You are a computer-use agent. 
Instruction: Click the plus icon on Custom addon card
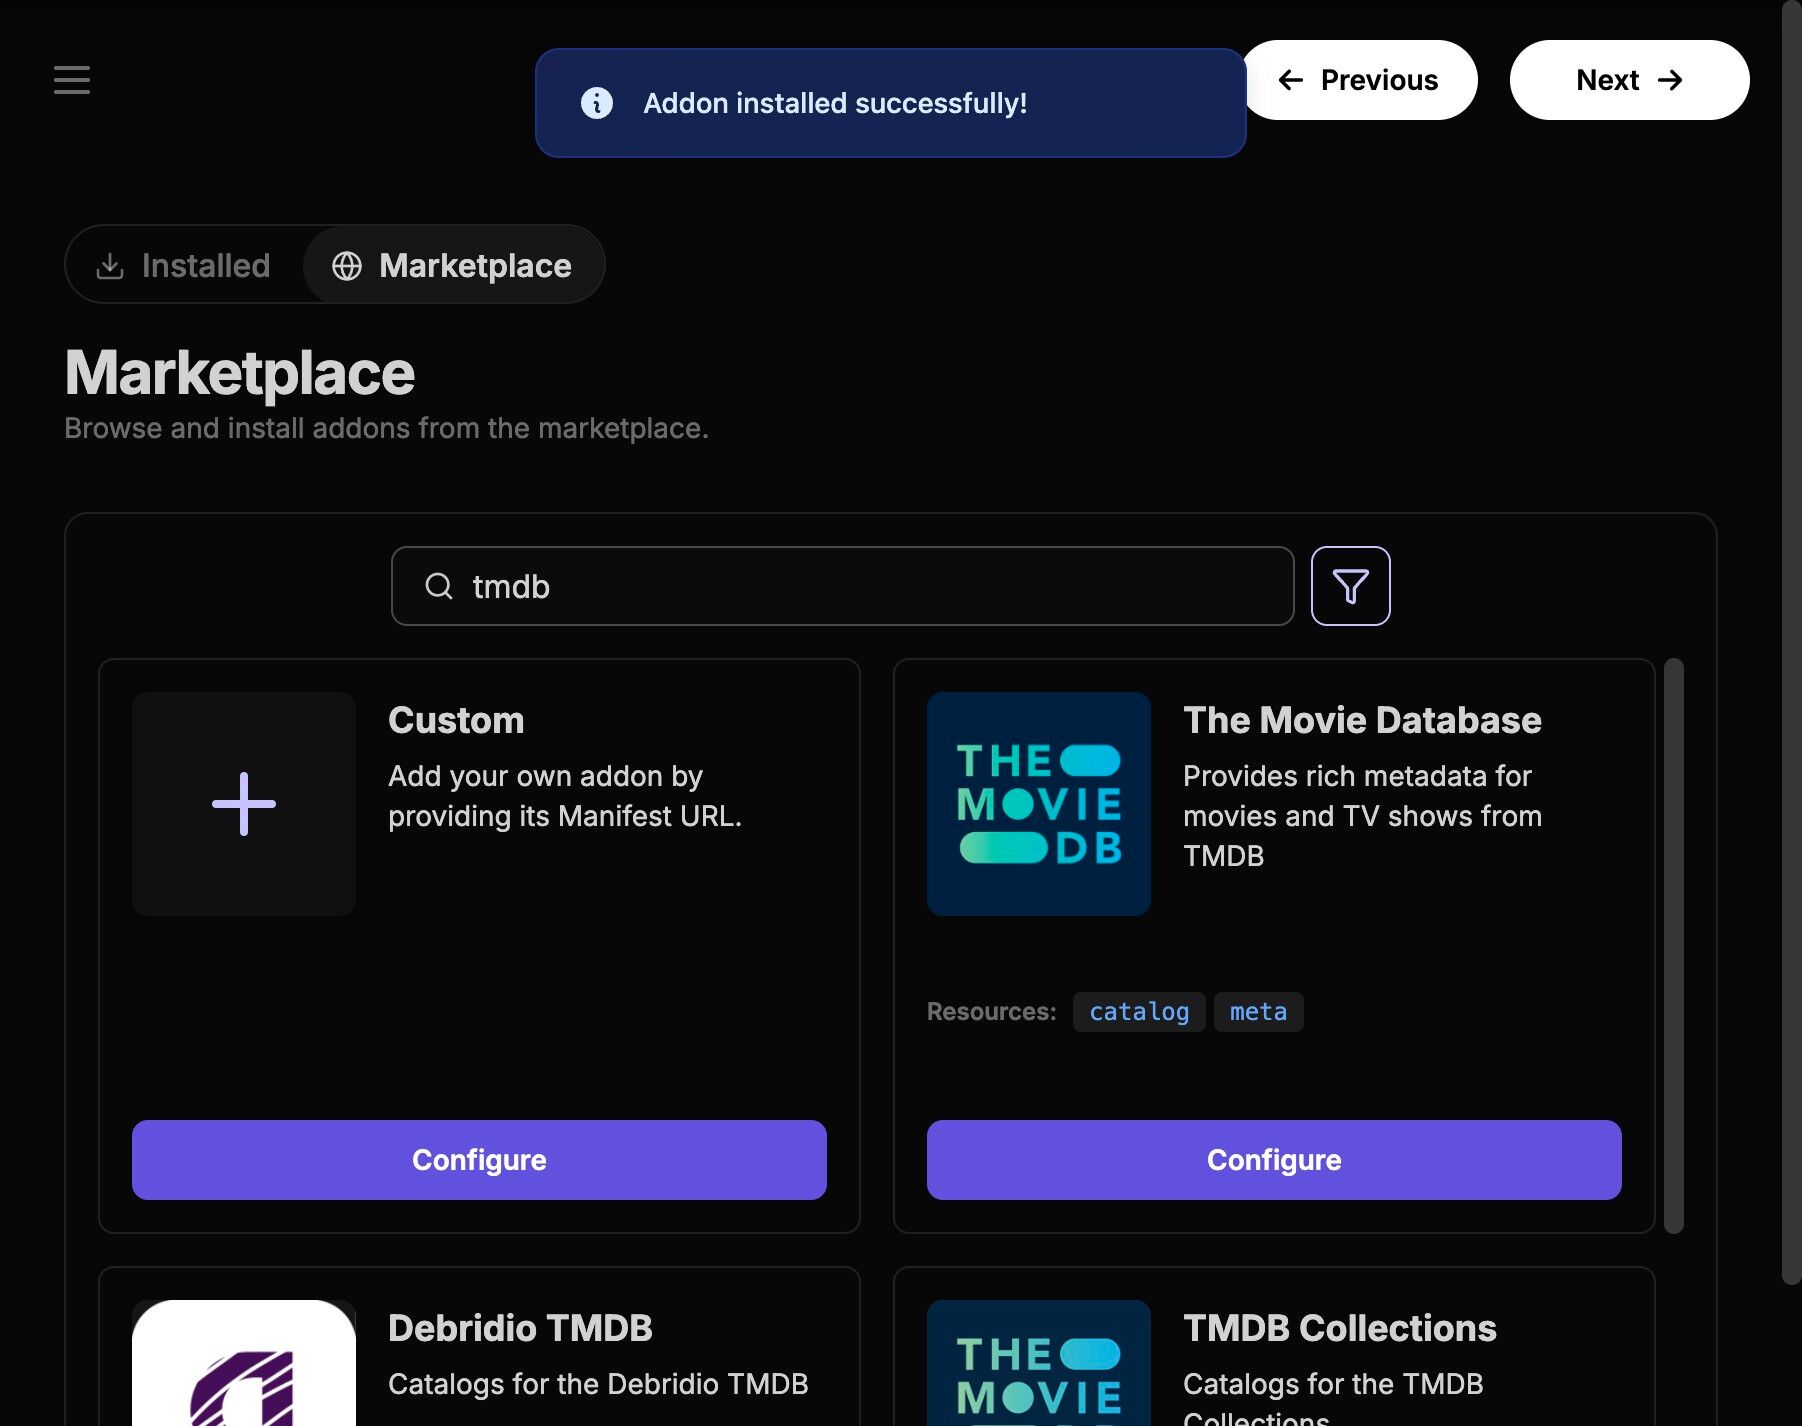click(244, 804)
